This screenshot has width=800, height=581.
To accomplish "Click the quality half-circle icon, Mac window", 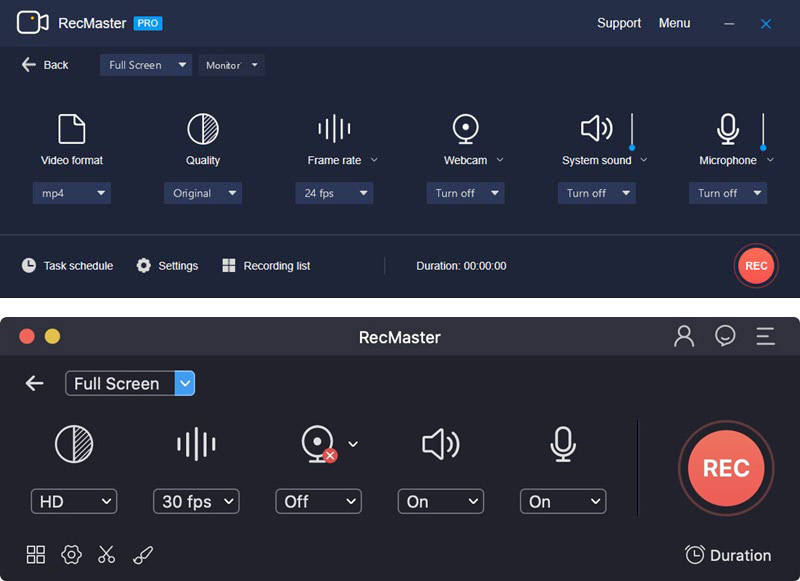I will pos(74,444).
